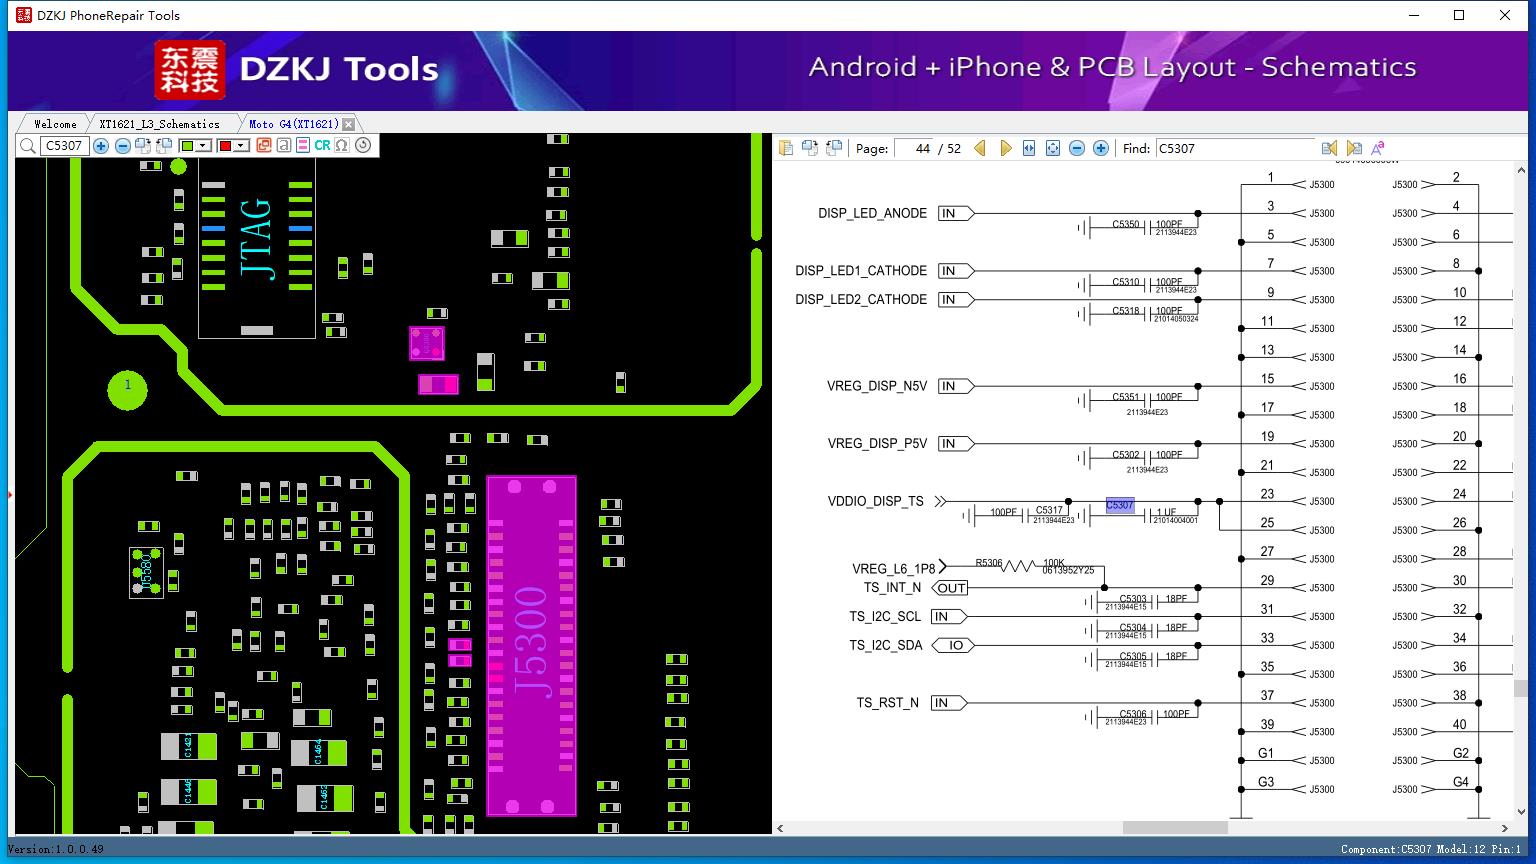Click the VREG_DISP_N5V net label
The image size is (1536, 864).
point(877,386)
